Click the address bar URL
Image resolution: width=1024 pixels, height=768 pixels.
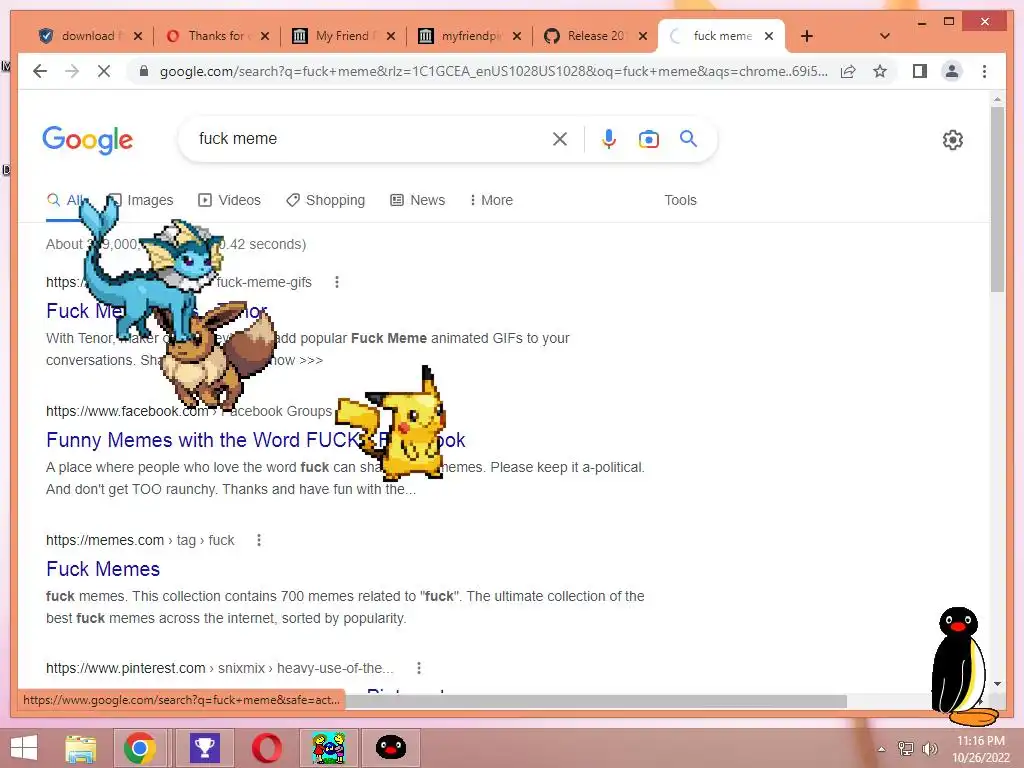tap(493, 71)
